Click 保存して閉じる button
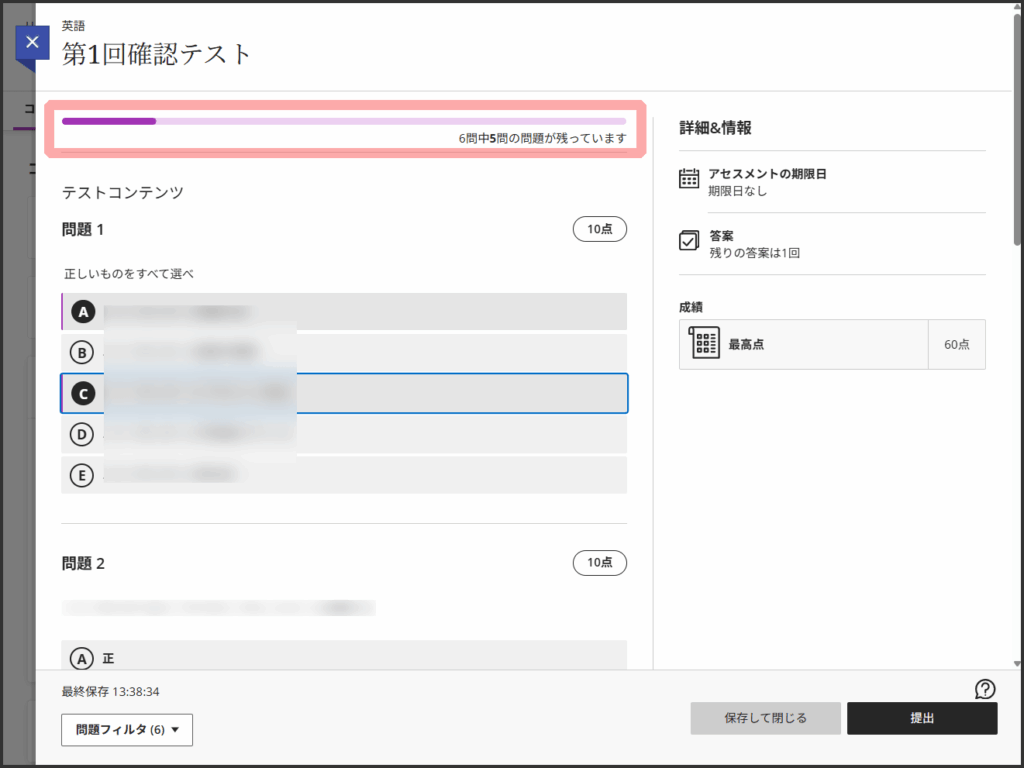 pyautogui.click(x=765, y=718)
